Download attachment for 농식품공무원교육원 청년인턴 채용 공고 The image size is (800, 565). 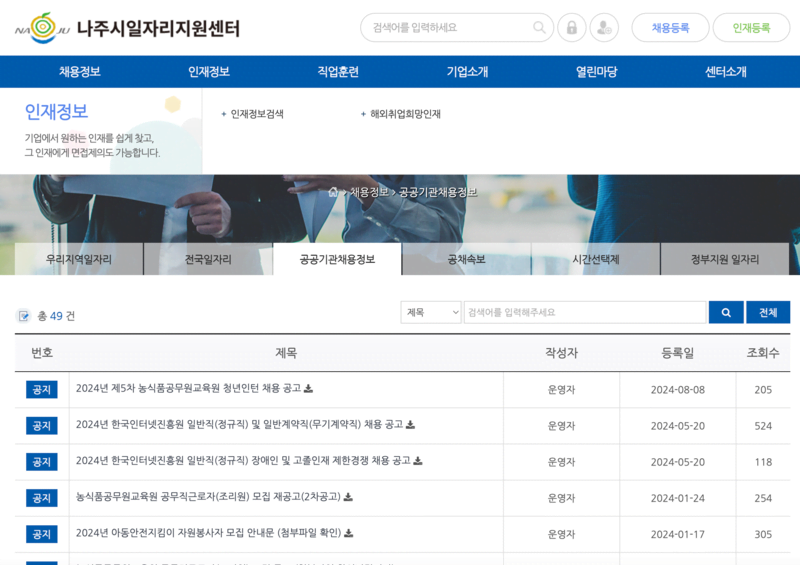pyautogui.click(x=308, y=389)
